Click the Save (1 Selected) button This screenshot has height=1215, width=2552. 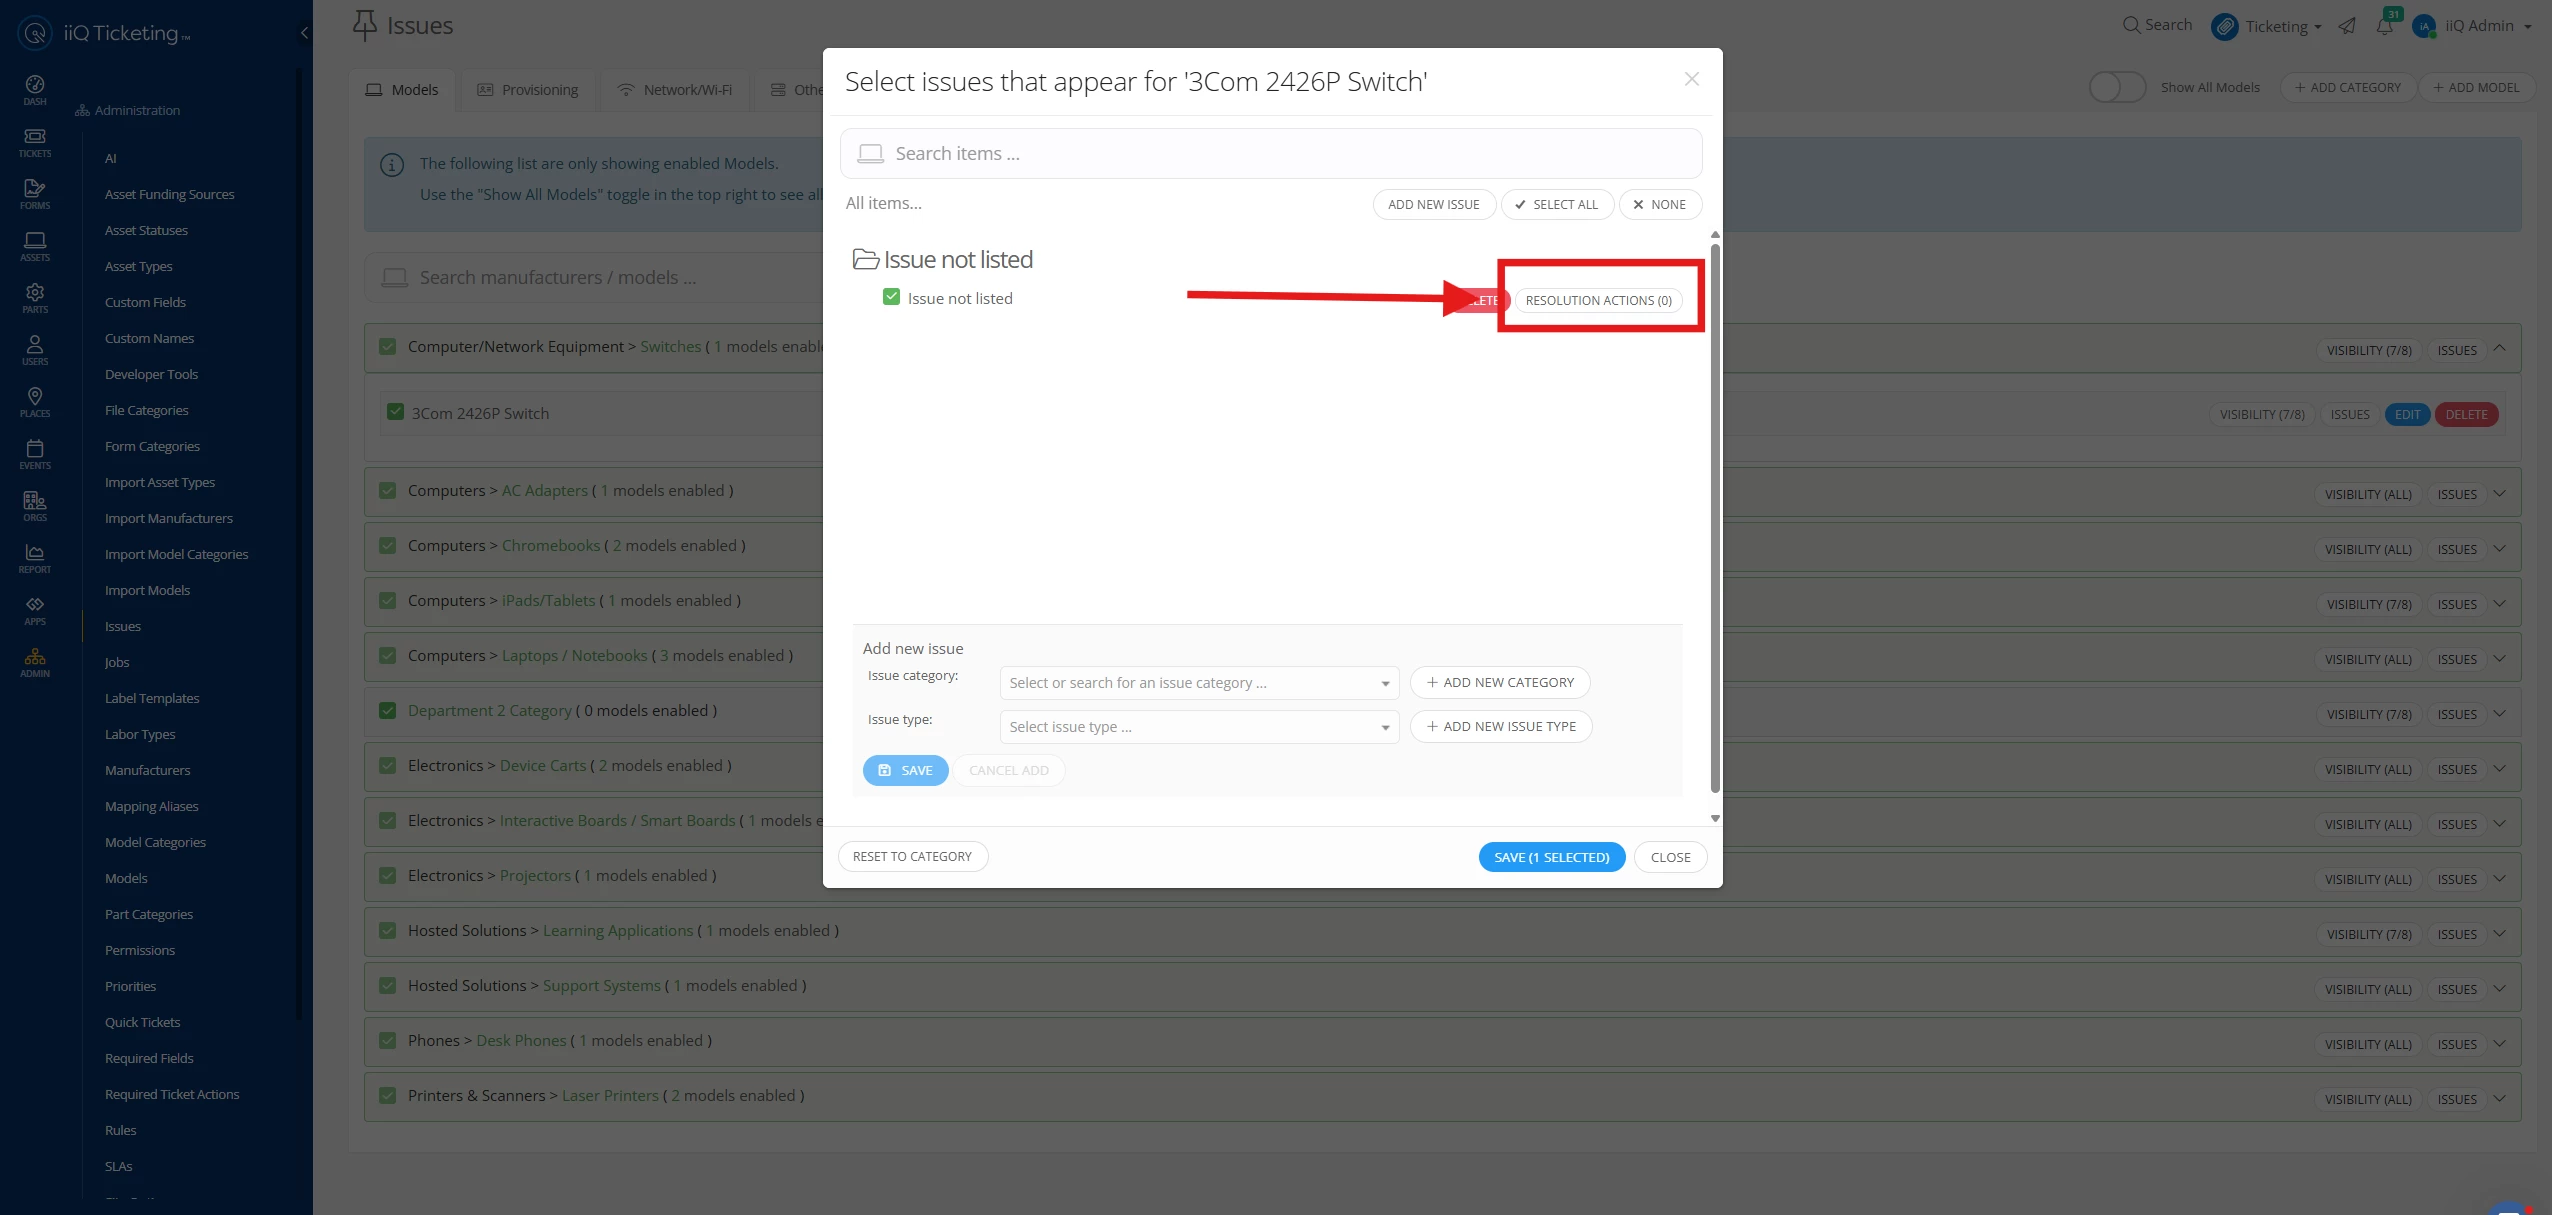1552,857
